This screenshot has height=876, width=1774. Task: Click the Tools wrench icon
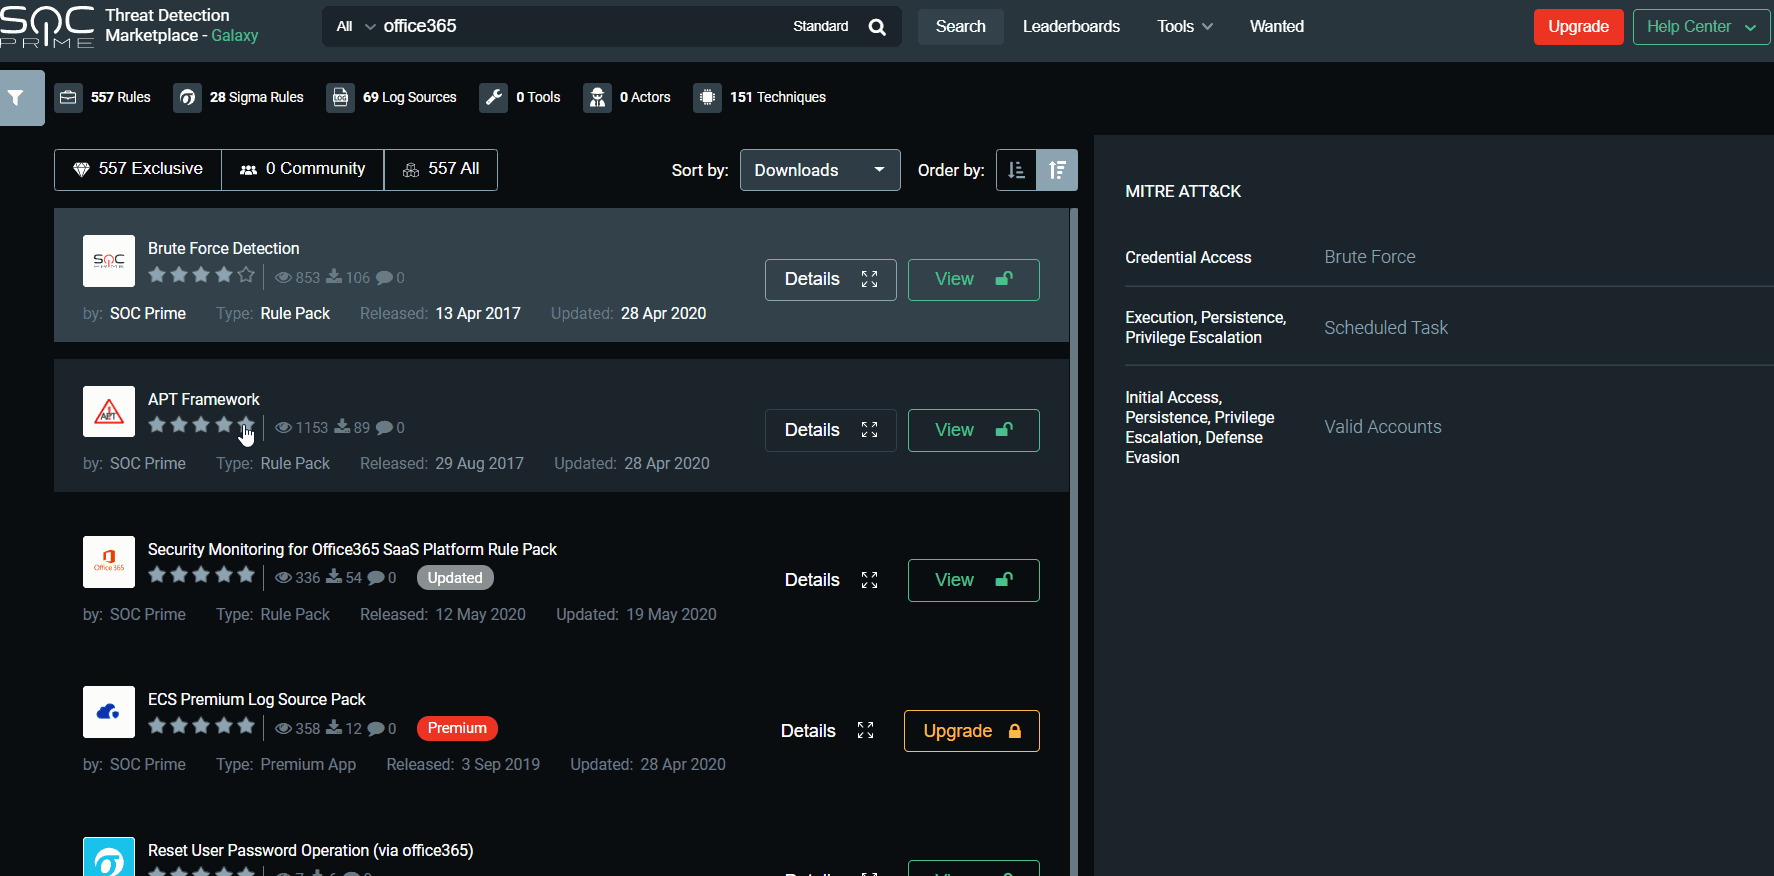coord(493,97)
